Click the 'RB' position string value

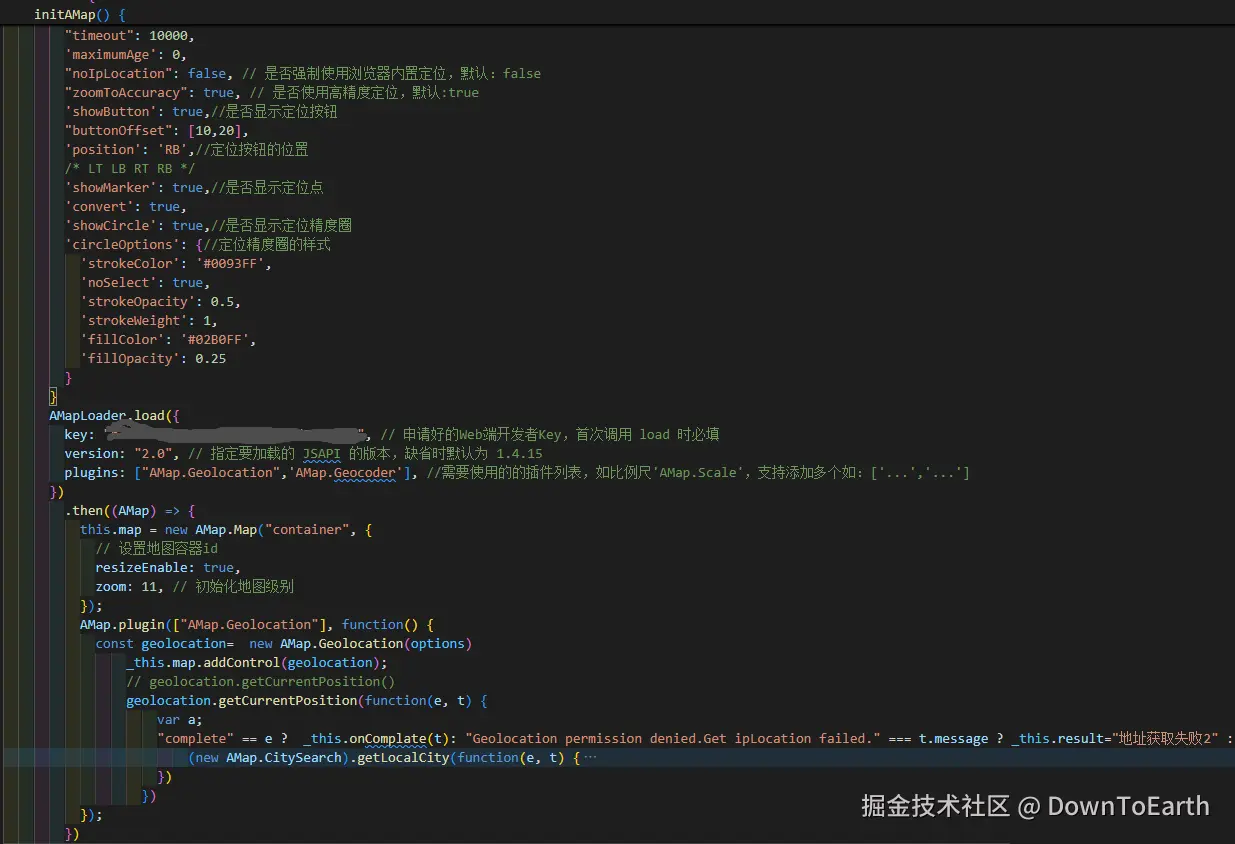click(172, 149)
